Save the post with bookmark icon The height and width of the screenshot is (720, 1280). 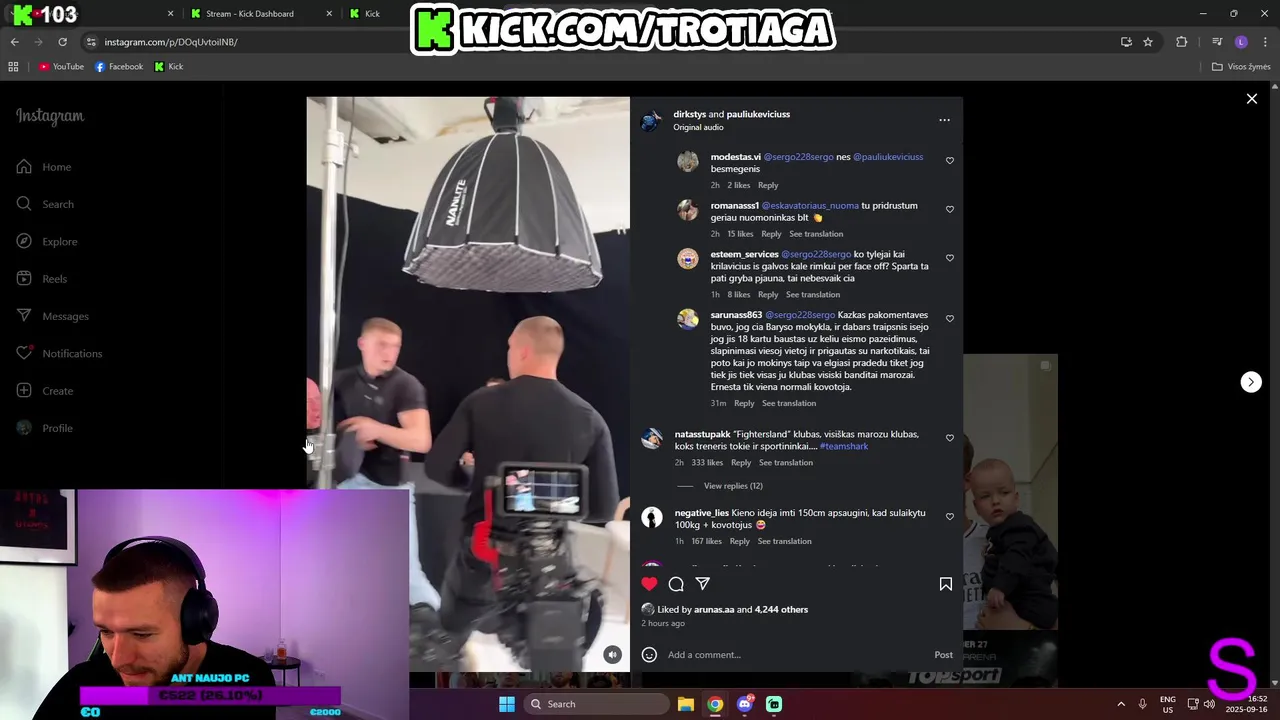point(945,584)
